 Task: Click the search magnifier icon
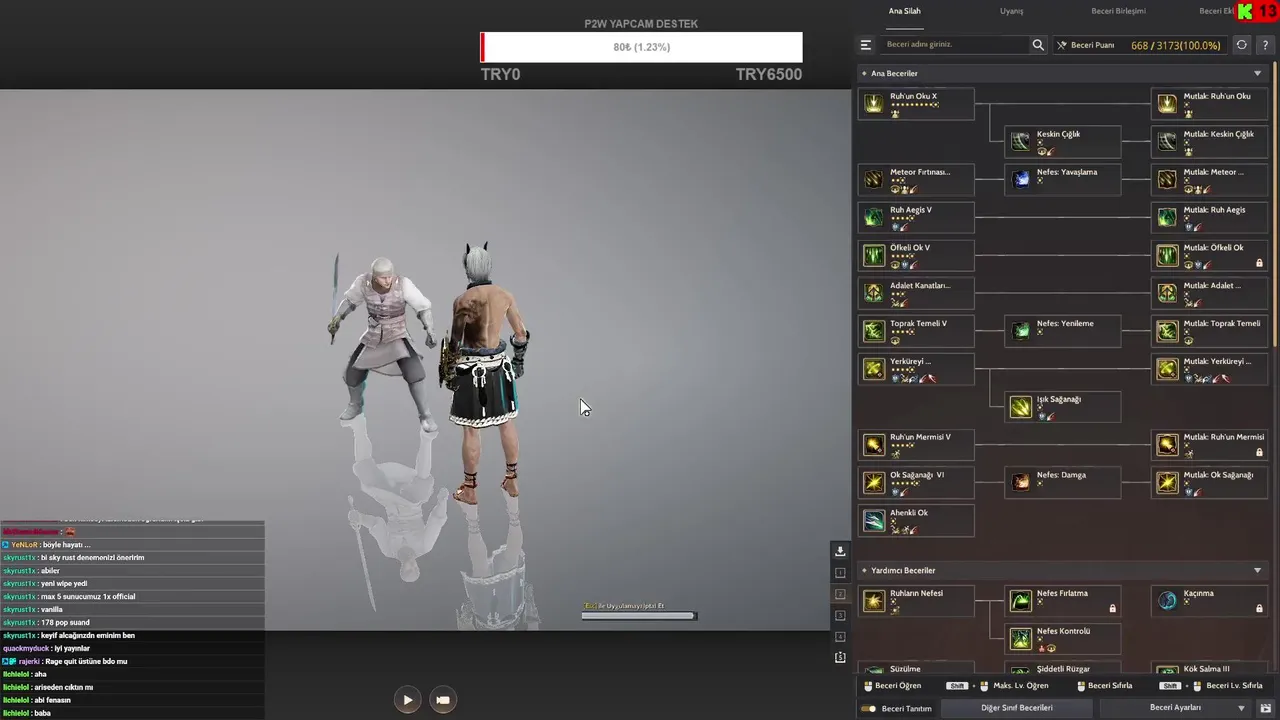tap(1038, 45)
